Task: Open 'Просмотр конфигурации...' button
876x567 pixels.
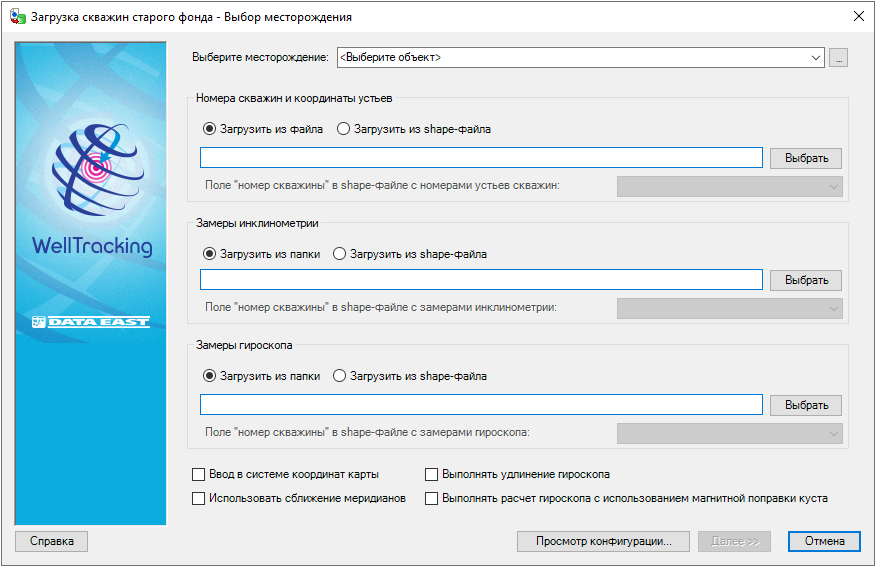Action: click(603, 541)
